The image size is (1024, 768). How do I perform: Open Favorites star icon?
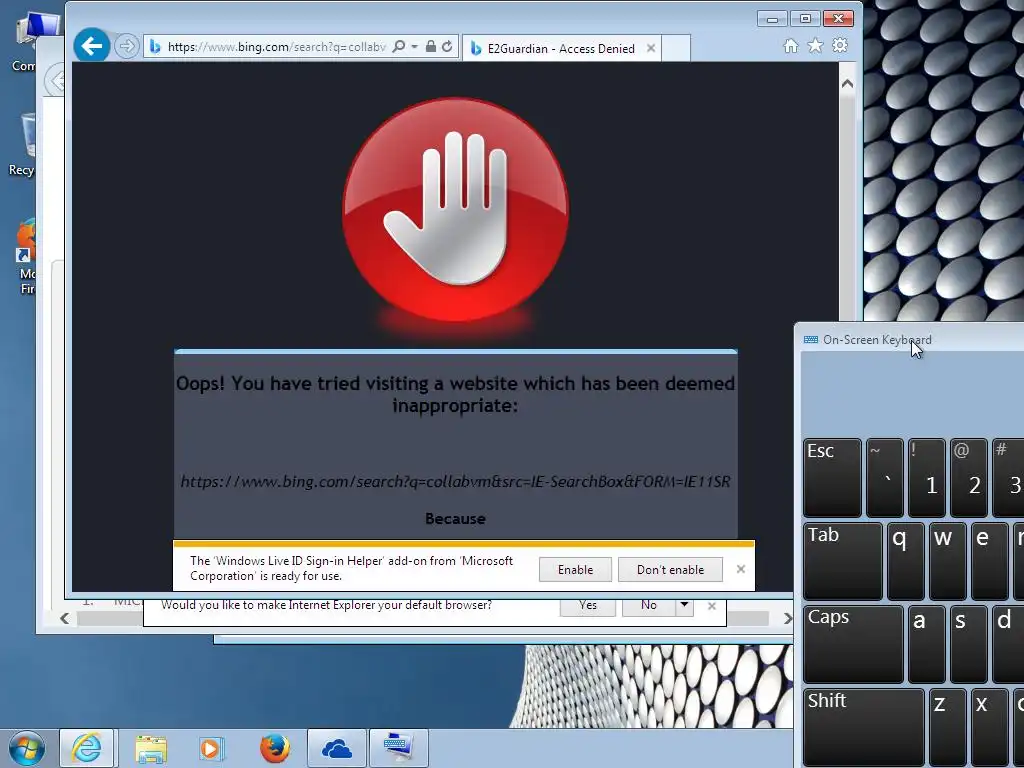pyautogui.click(x=815, y=46)
